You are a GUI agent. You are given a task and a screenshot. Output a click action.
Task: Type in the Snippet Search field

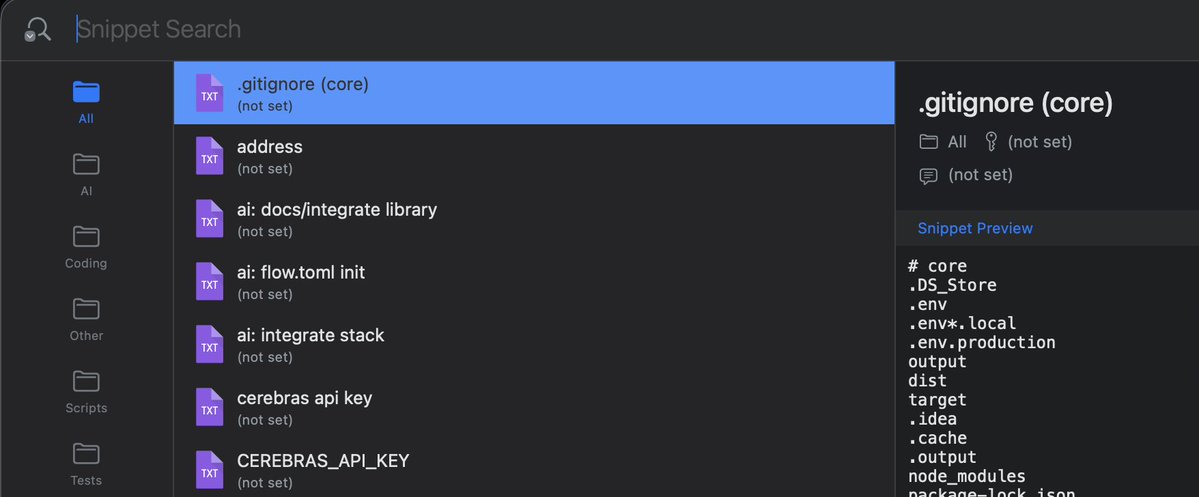pos(400,30)
